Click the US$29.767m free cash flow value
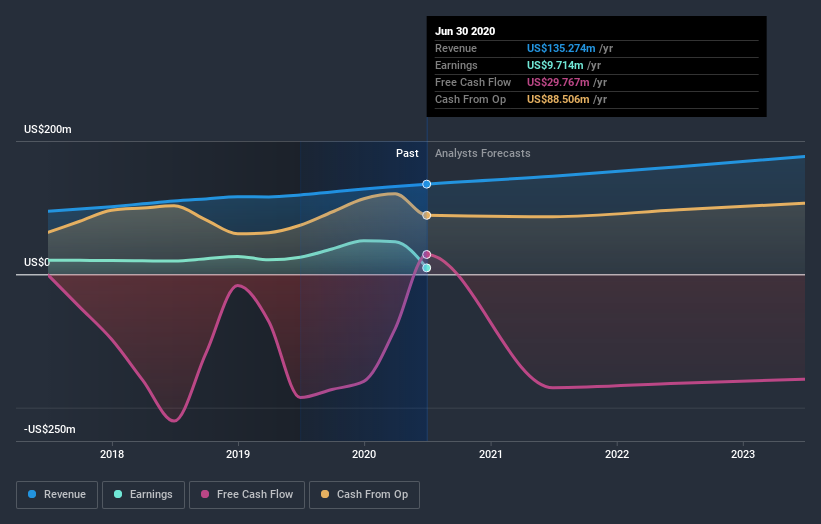The image size is (821, 524). (x=558, y=82)
